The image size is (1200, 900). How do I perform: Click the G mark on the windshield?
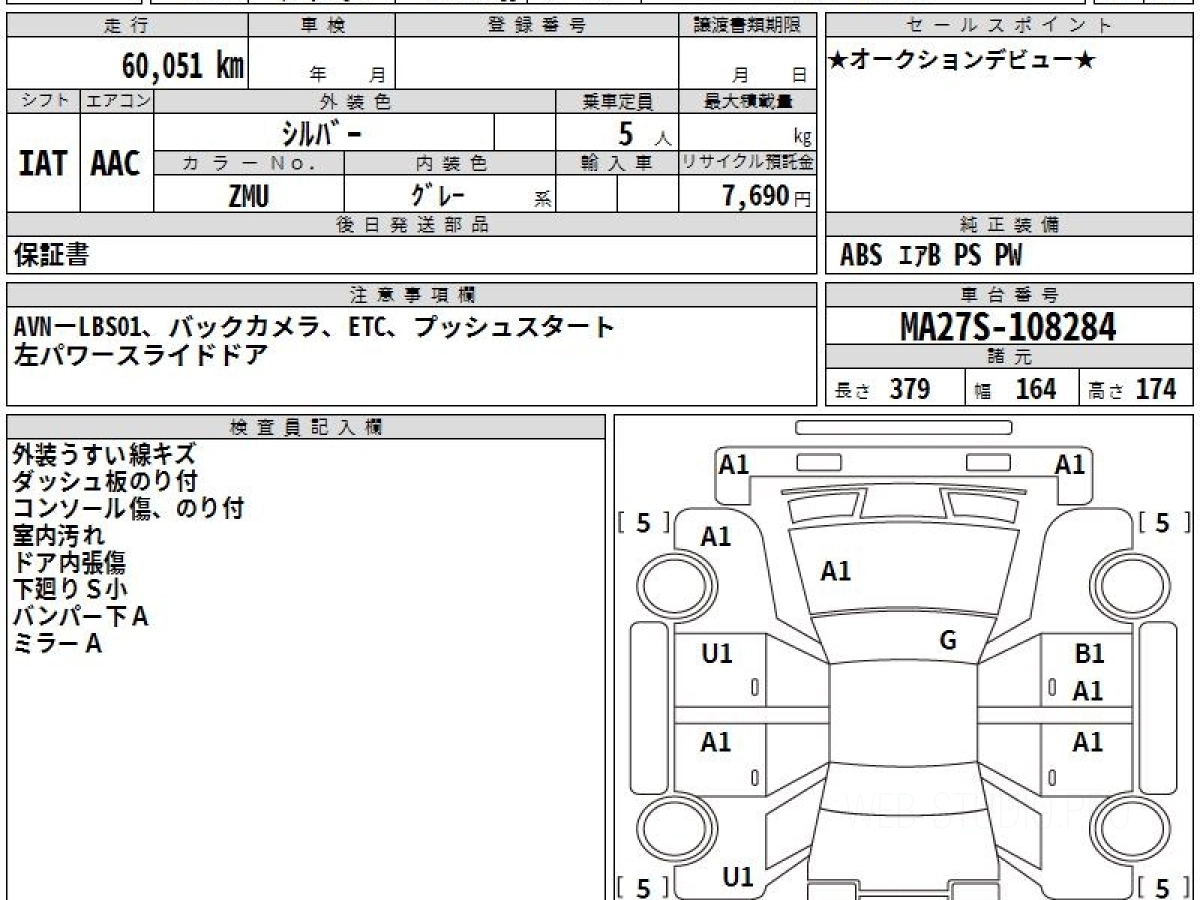948,641
